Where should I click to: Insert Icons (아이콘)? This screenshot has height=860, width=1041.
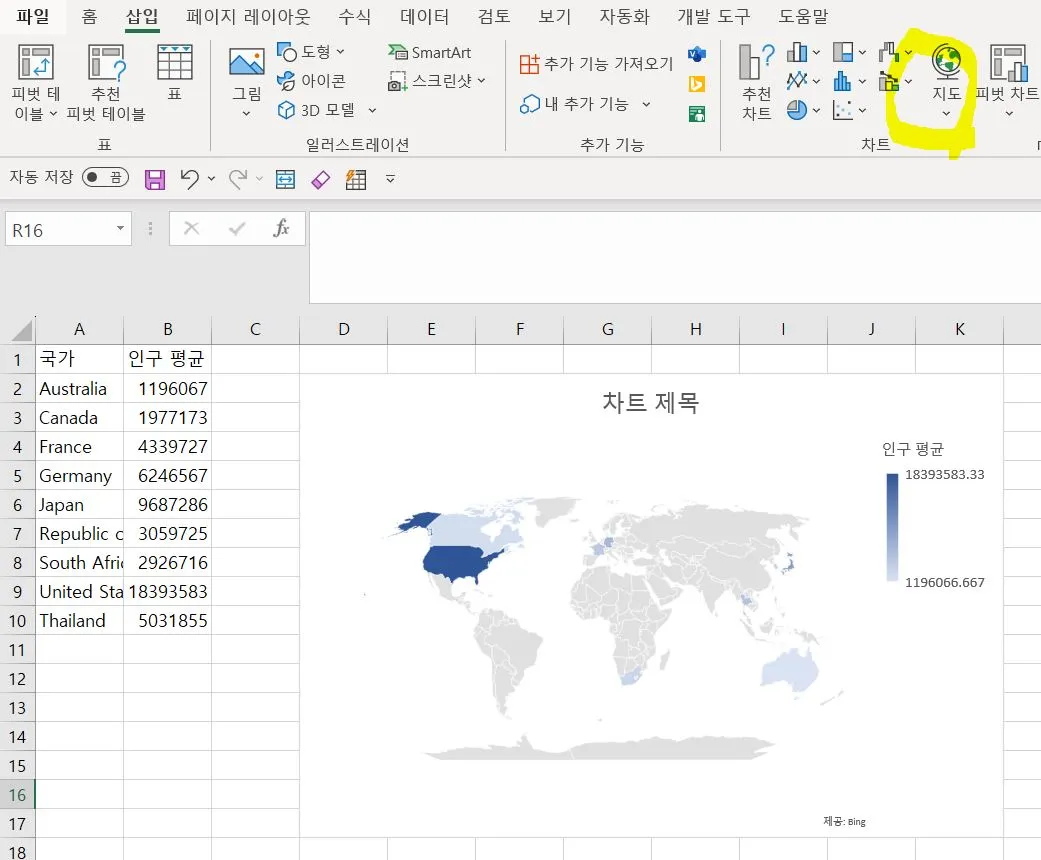pyautogui.click(x=311, y=80)
